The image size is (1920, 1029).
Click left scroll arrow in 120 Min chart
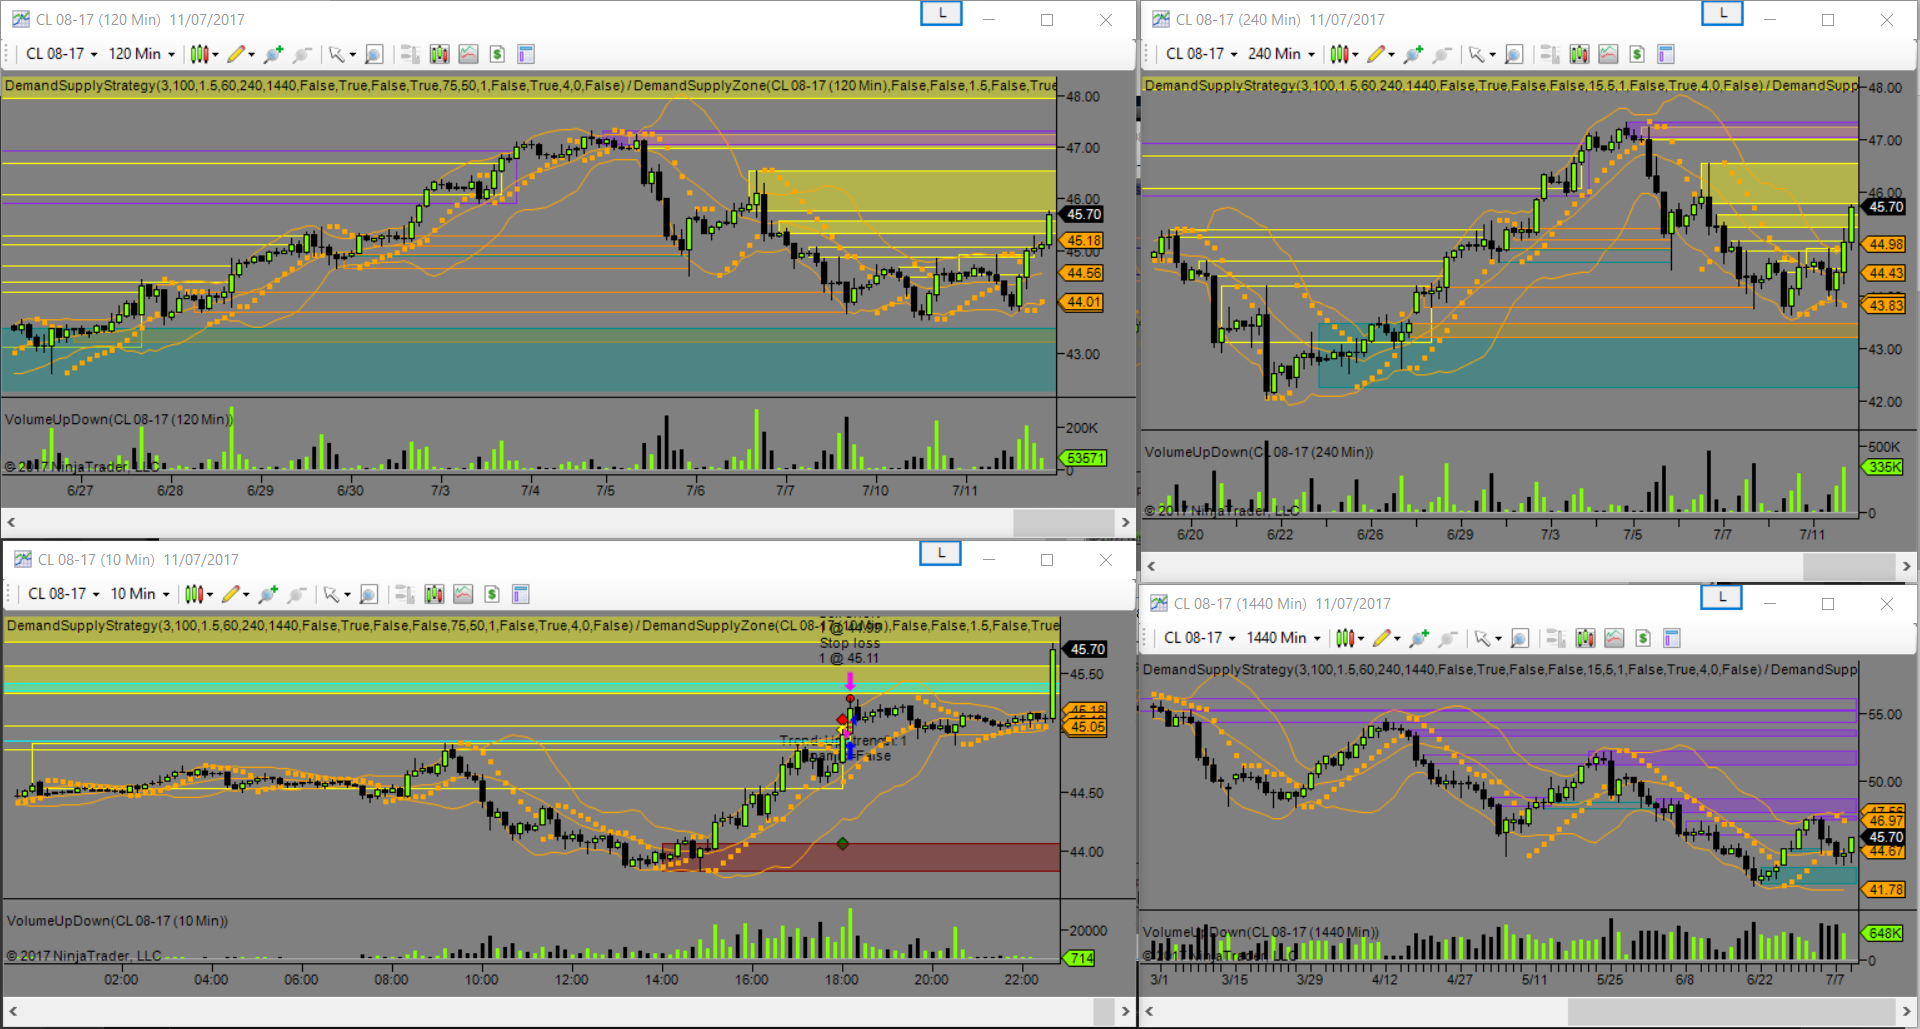[x=11, y=522]
